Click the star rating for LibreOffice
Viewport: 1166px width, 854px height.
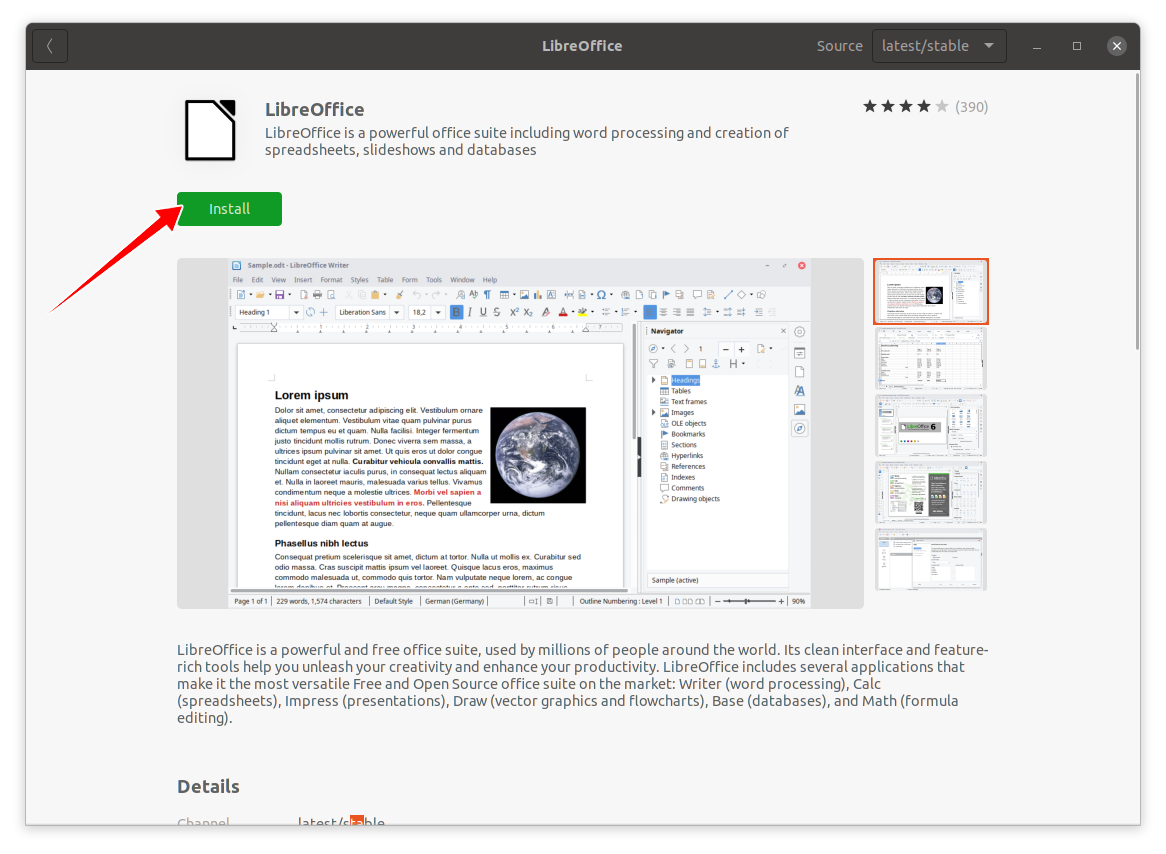905,106
